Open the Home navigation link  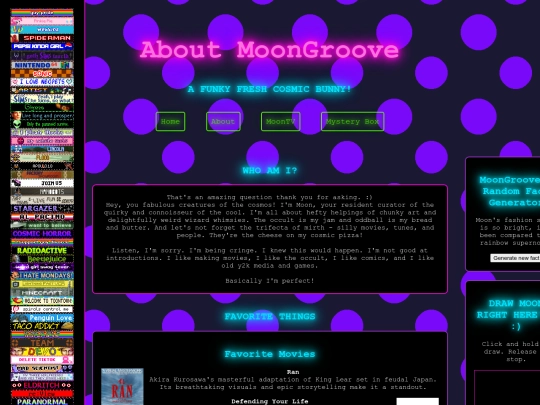[170, 122]
